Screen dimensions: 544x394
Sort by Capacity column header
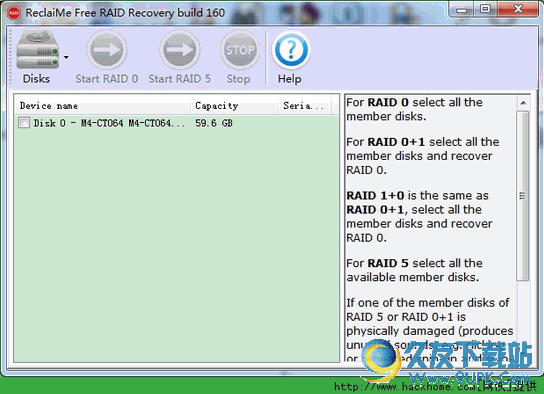coord(235,105)
